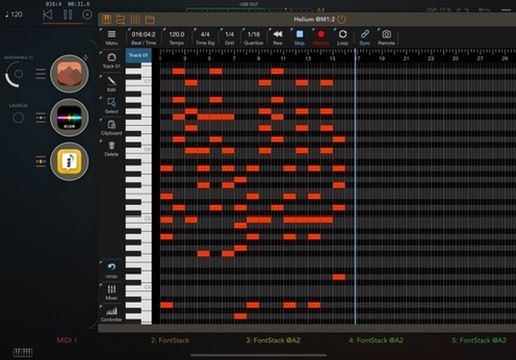Open the Mixer panel
Viewport: 516px width, 360px height.
[x=111, y=292]
